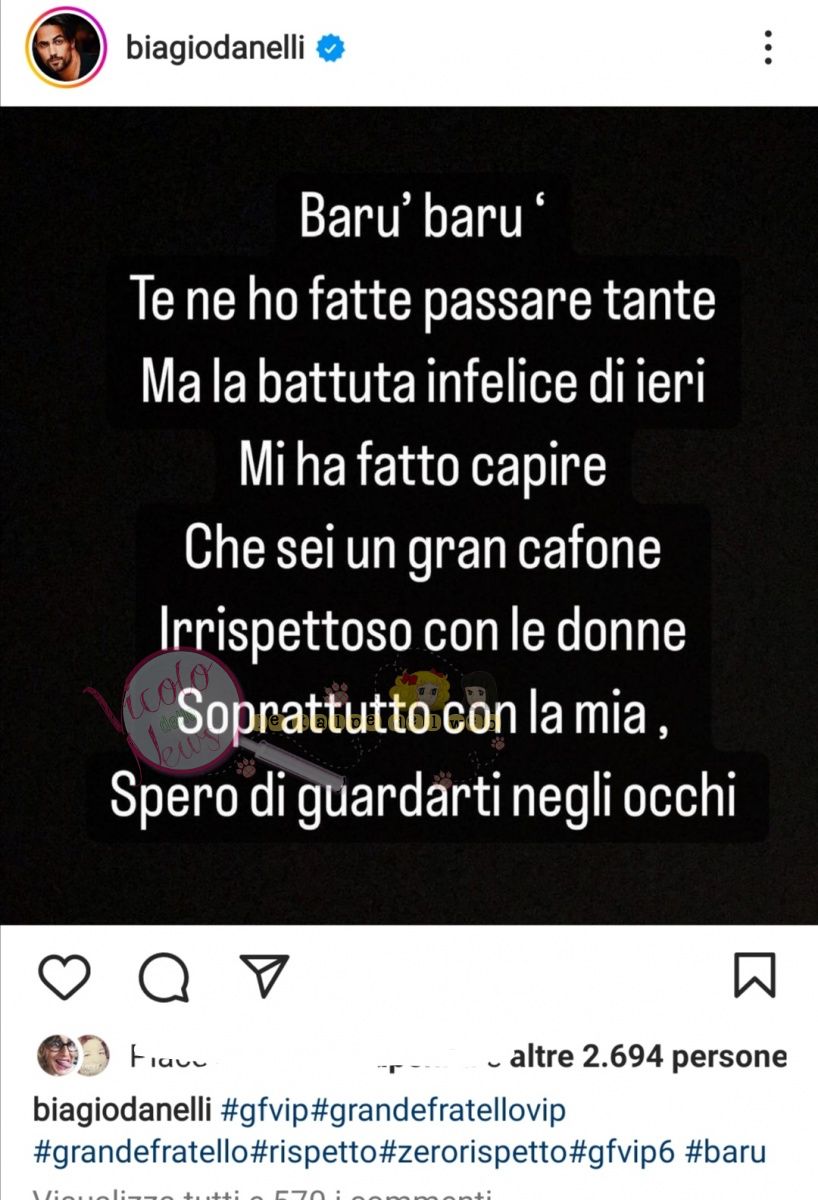Open the #baru hashtag
This screenshot has height=1200, width=818.
(x=727, y=1150)
